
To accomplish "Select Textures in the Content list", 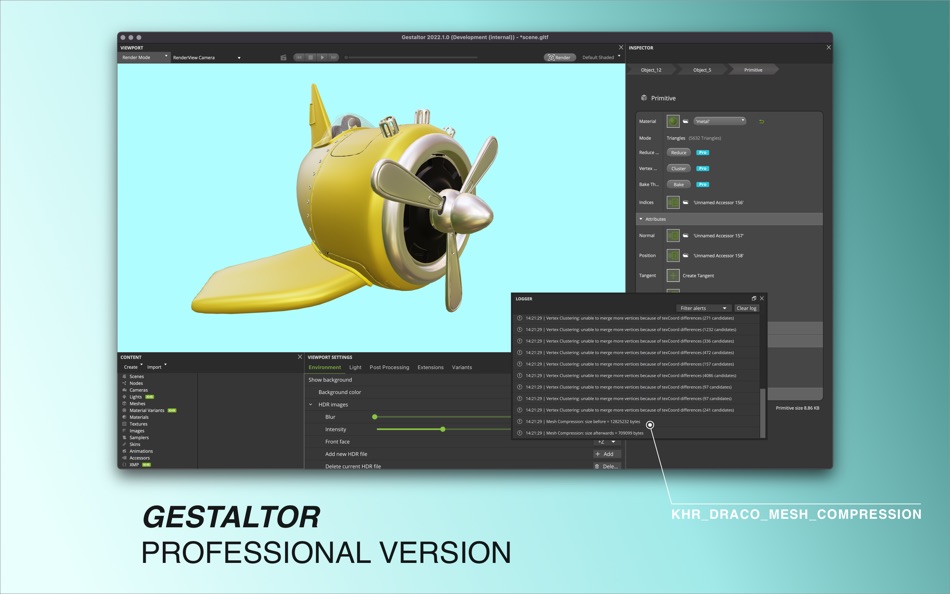I will 138,424.
